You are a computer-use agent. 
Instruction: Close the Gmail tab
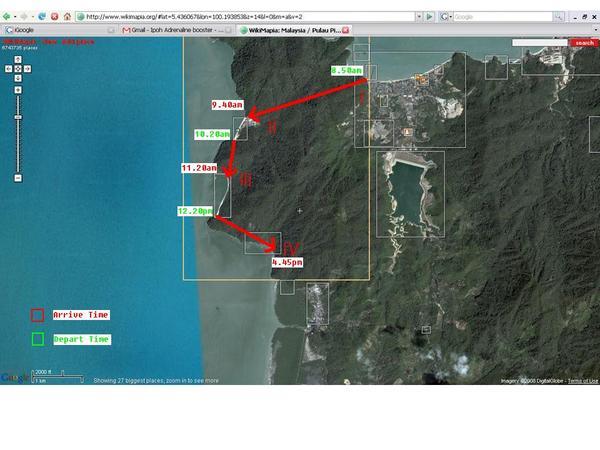coord(228,30)
